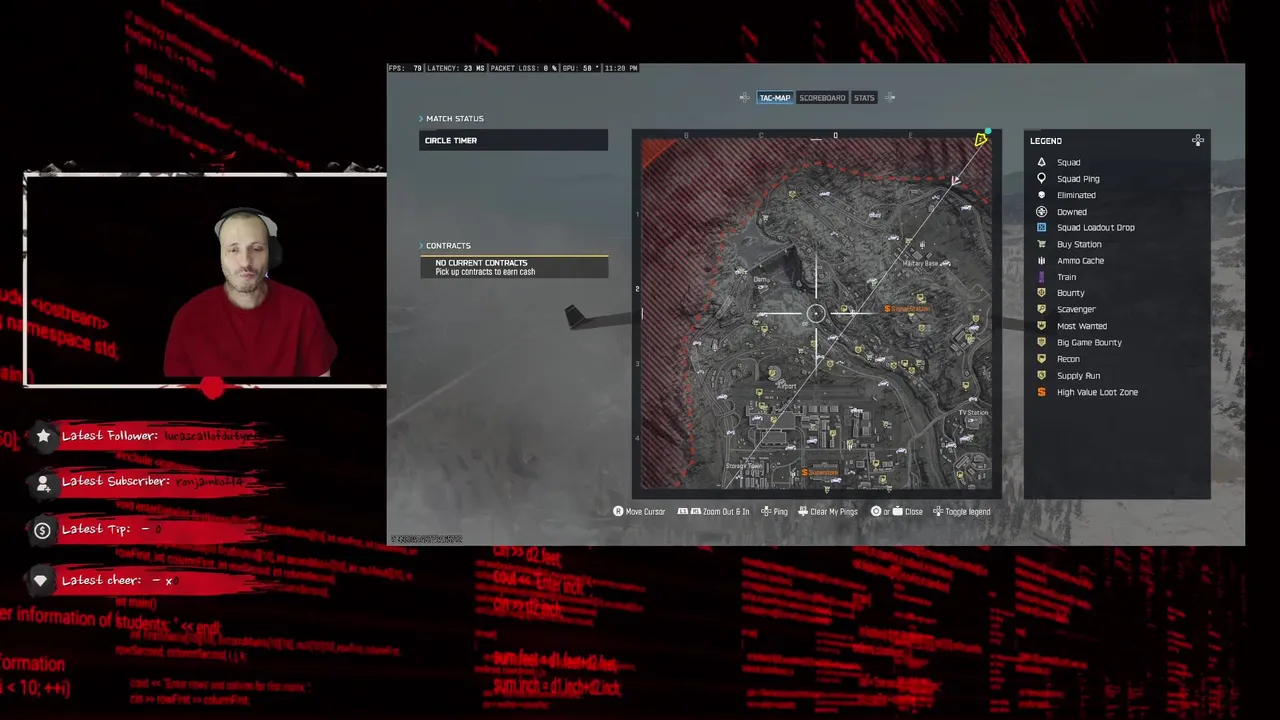Switch to the SCOREBOARD tab
Image resolution: width=1280 pixels, height=720 pixels.
point(822,98)
